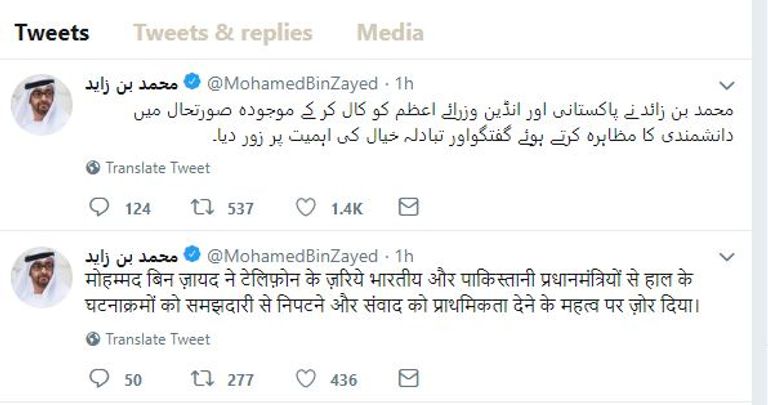Switch to the Tweets tab
Viewport: 768px width, 405px height.
click(52, 32)
